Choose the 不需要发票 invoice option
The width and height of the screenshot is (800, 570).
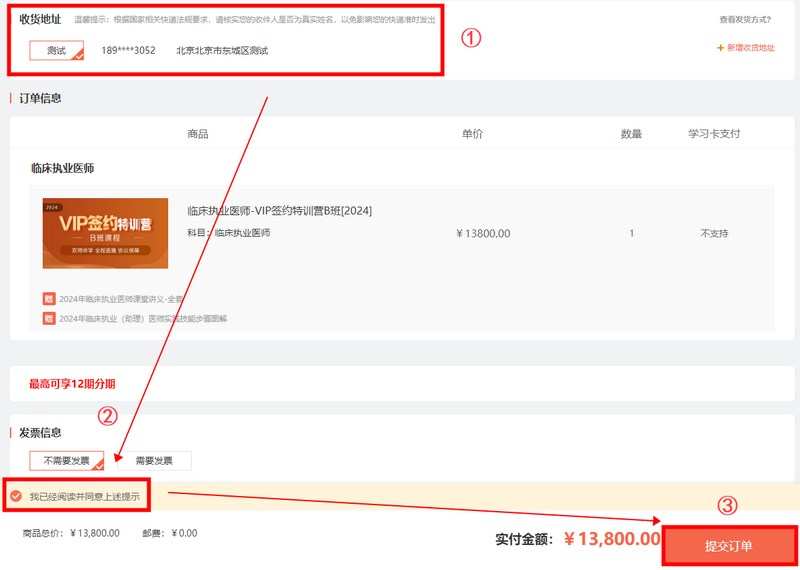pos(66,461)
